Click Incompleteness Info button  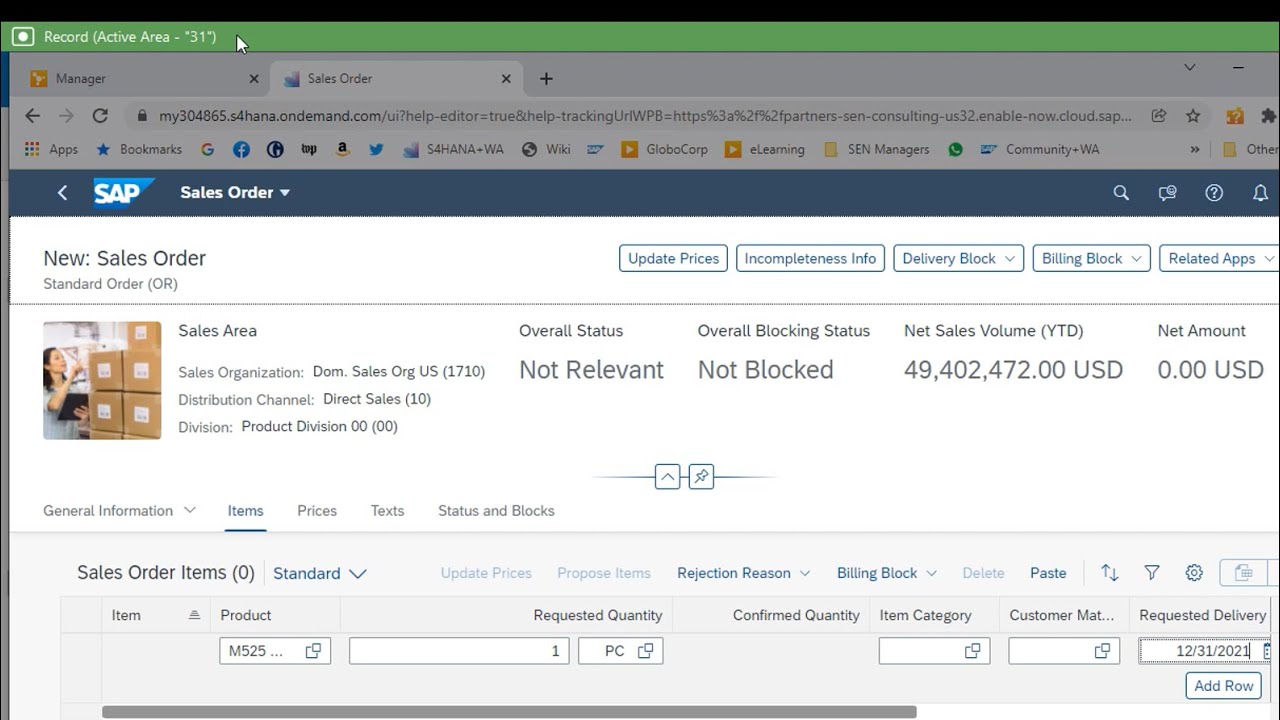tap(810, 258)
